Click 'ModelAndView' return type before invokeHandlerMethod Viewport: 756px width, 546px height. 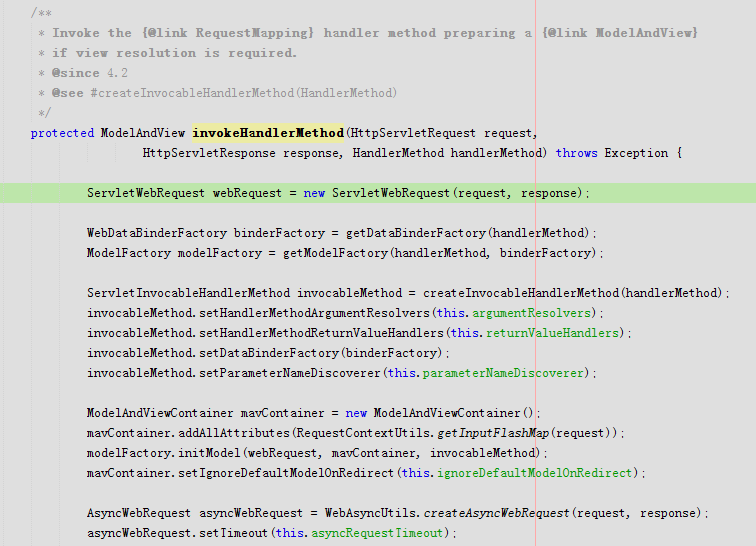point(143,133)
